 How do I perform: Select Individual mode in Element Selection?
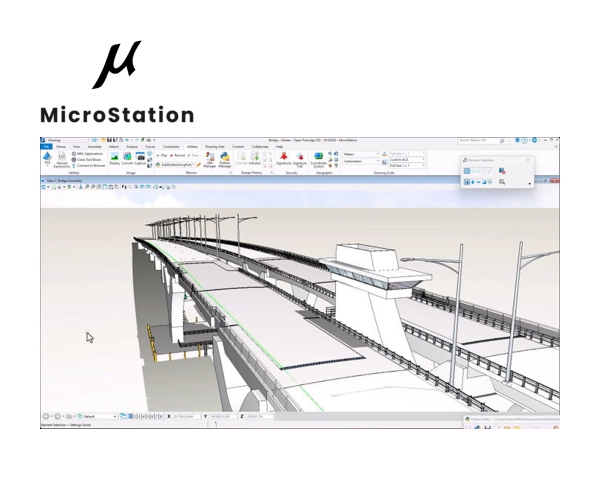click(x=467, y=171)
